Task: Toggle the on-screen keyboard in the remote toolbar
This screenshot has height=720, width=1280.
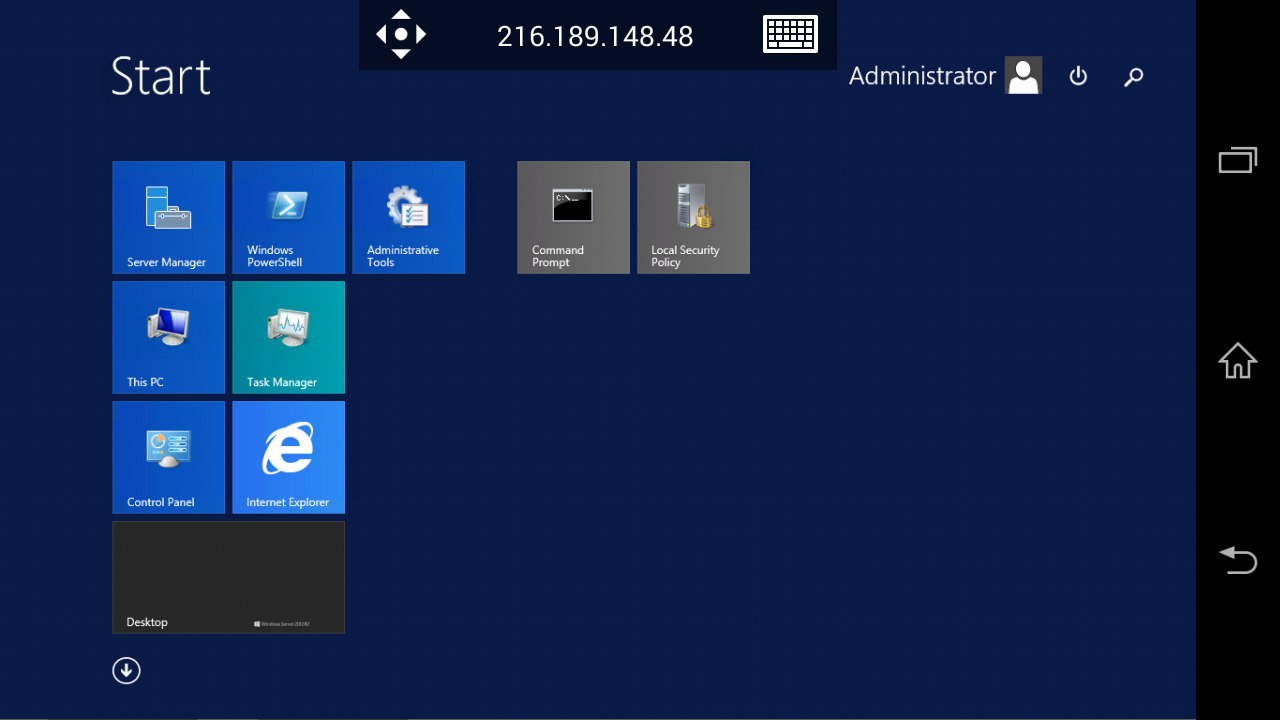Action: (790, 34)
